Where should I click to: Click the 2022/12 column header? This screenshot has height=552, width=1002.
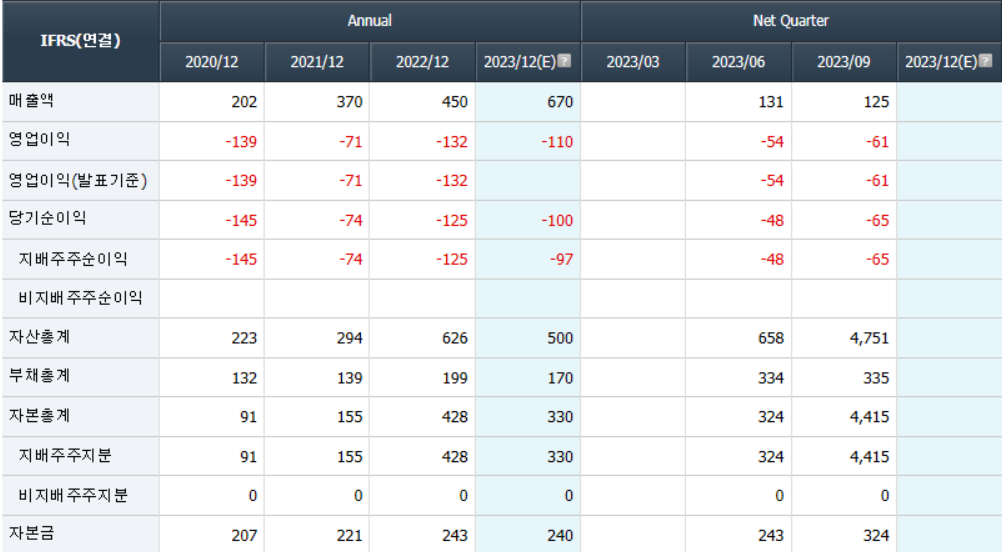pos(422,62)
